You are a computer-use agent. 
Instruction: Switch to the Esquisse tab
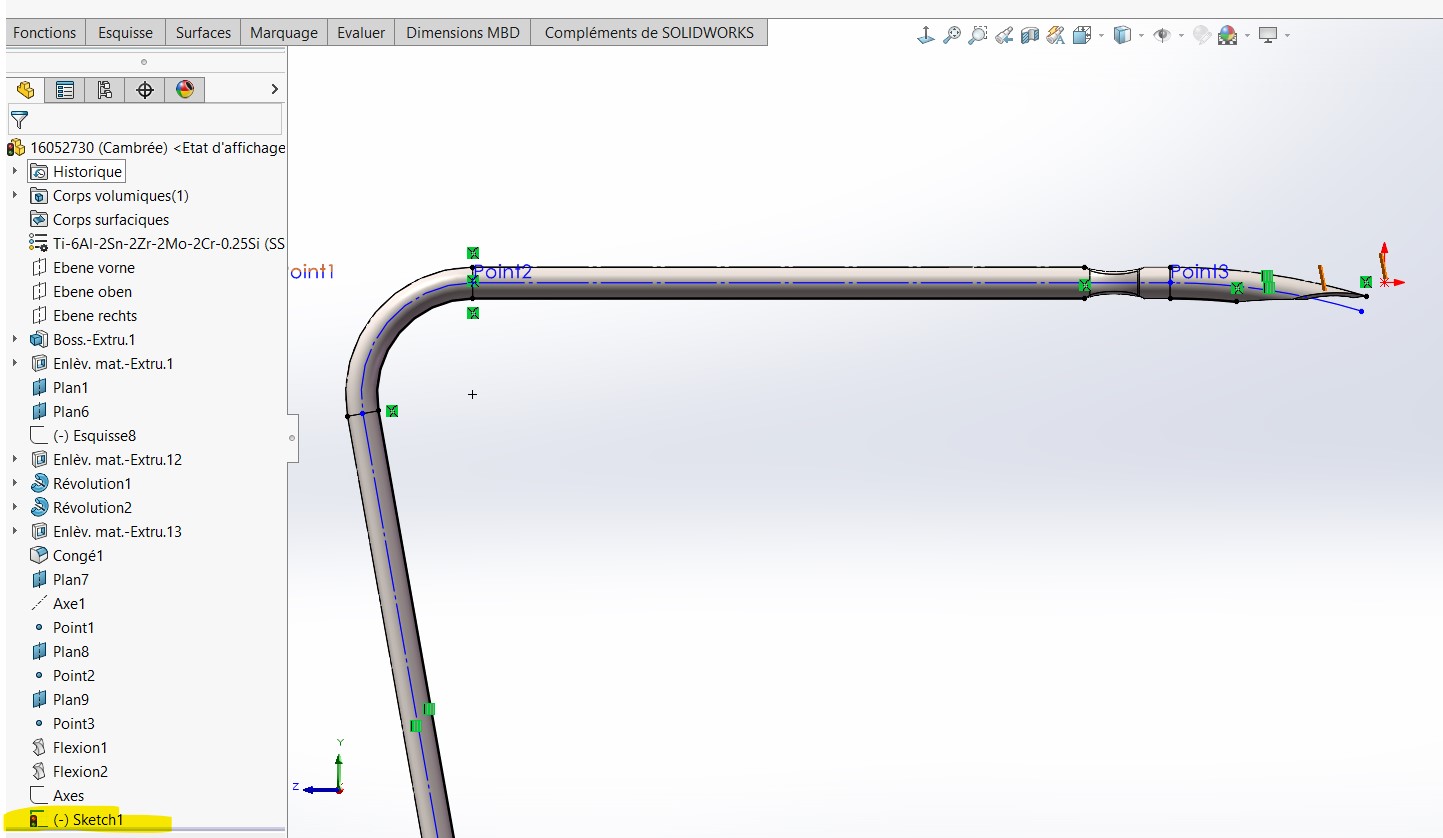[x=125, y=33]
